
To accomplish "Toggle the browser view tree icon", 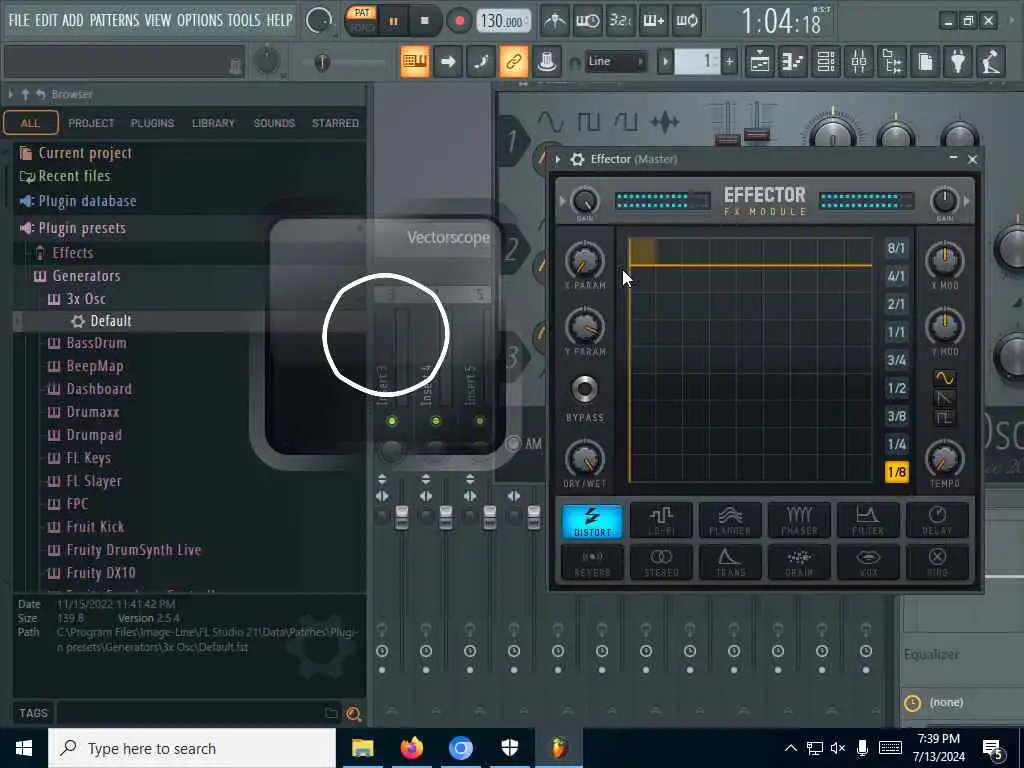I will tap(892, 62).
